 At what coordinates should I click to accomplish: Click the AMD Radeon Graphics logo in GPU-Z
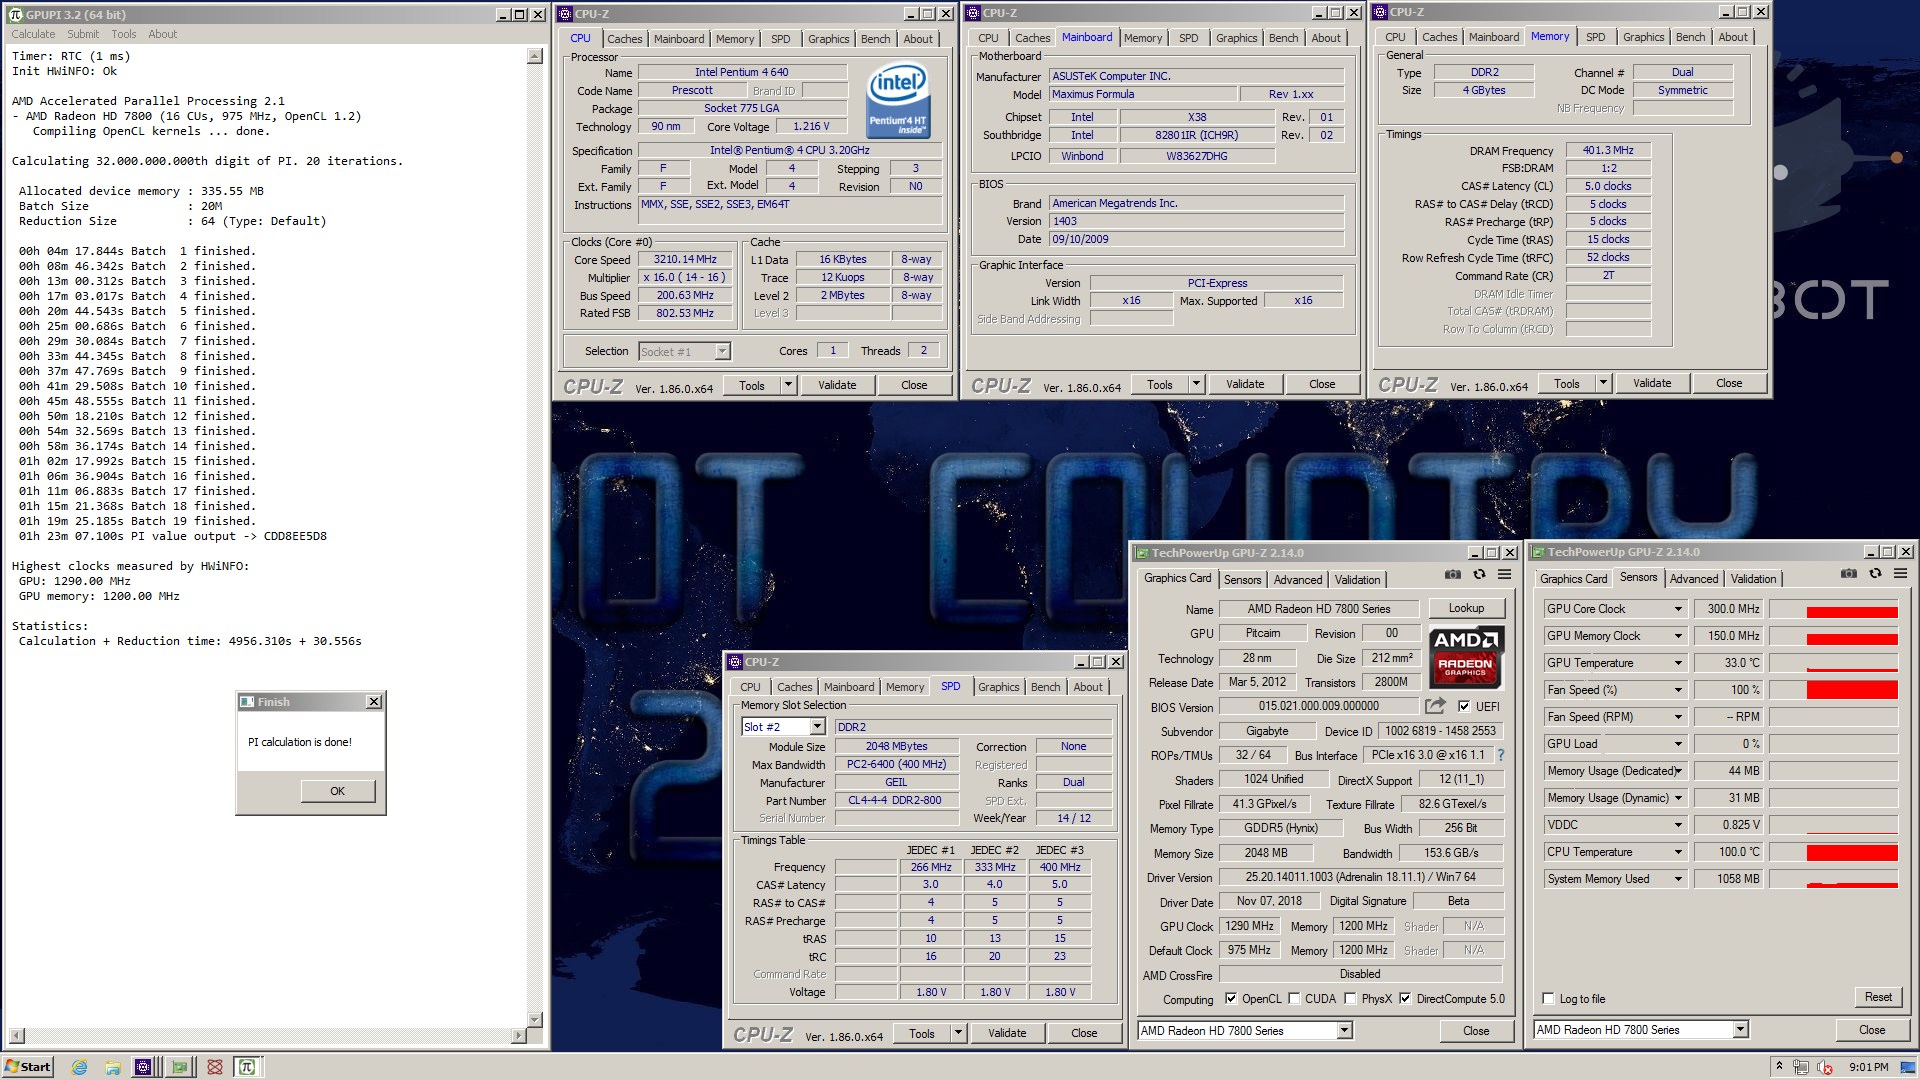point(1465,657)
